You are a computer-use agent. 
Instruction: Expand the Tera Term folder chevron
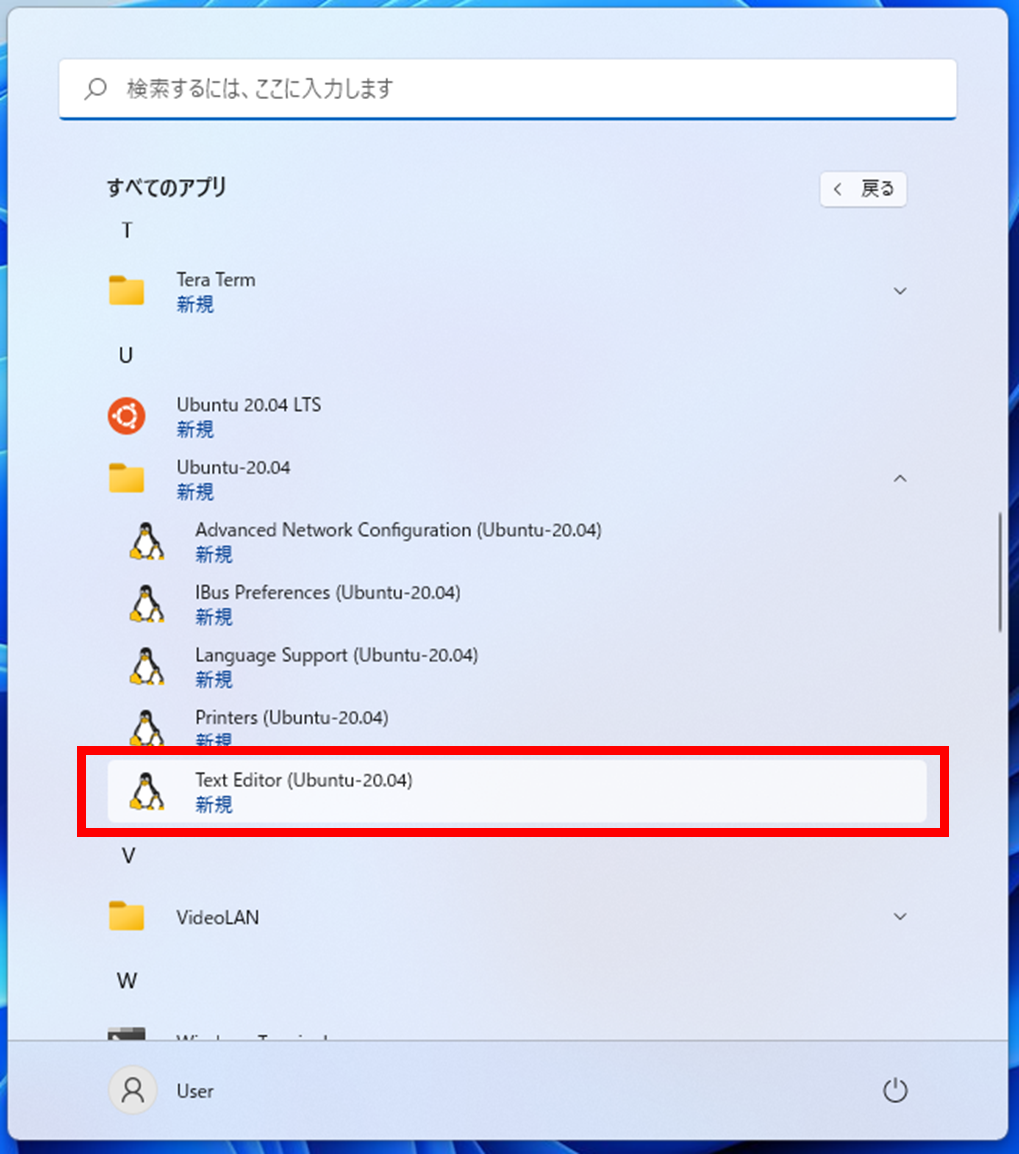(900, 291)
